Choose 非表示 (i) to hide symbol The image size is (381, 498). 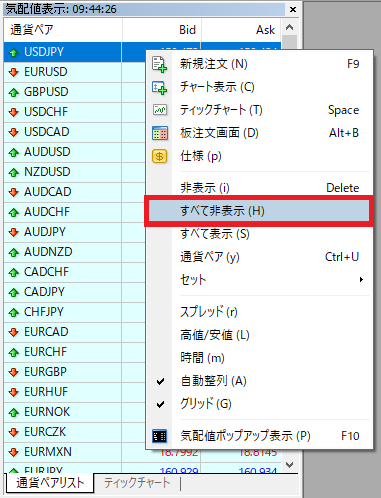click(259, 188)
